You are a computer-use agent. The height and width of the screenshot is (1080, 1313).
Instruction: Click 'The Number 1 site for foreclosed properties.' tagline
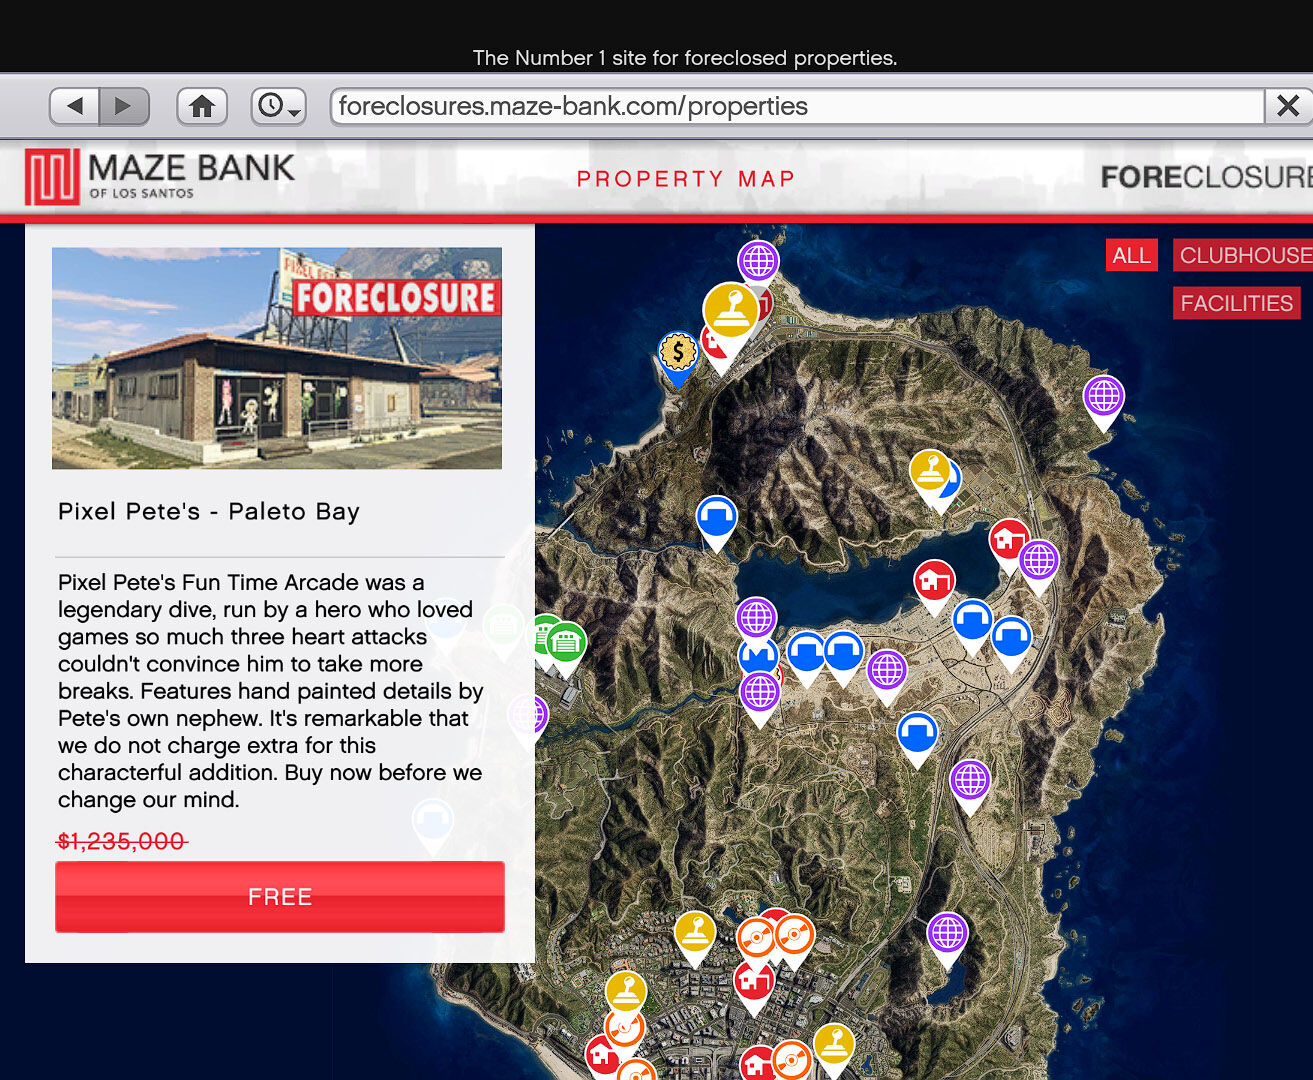[x=685, y=58]
